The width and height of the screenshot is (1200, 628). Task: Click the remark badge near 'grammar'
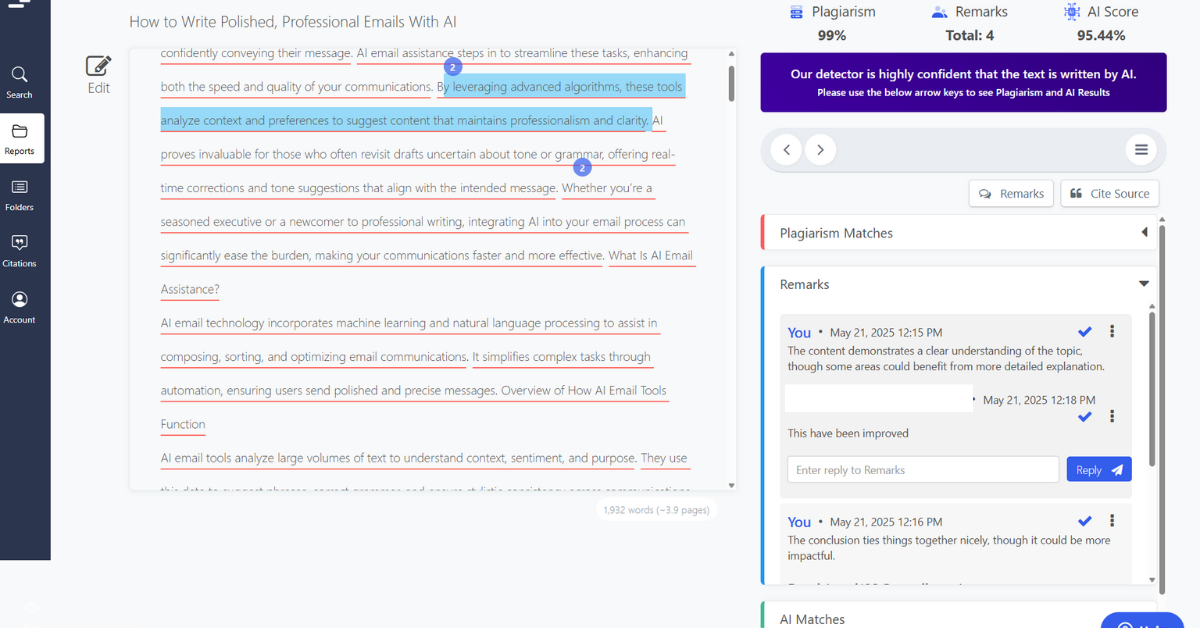(582, 168)
